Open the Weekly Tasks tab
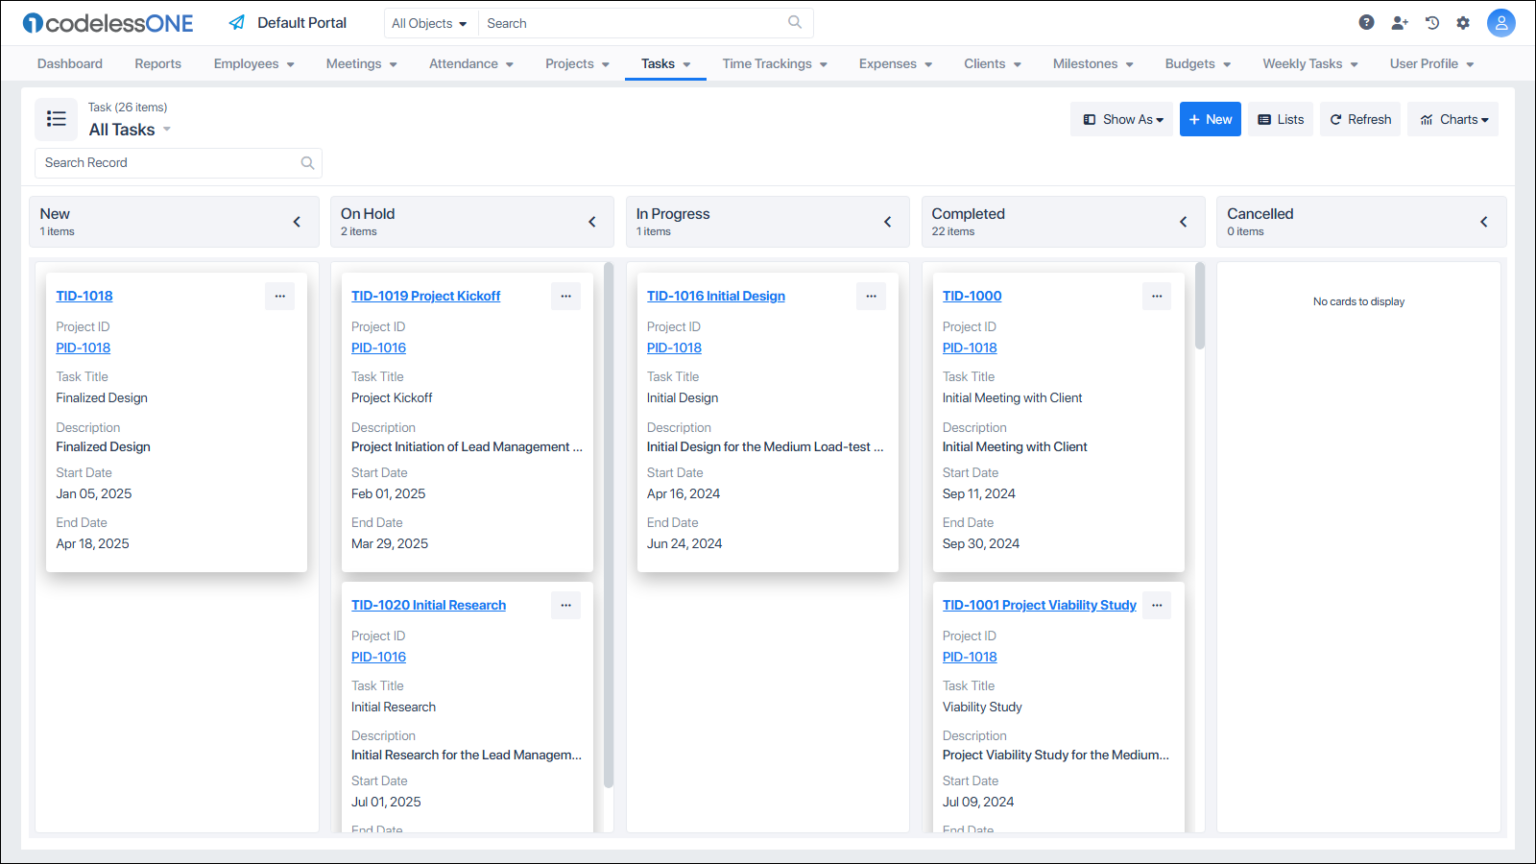This screenshot has width=1536, height=864. click(1310, 63)
